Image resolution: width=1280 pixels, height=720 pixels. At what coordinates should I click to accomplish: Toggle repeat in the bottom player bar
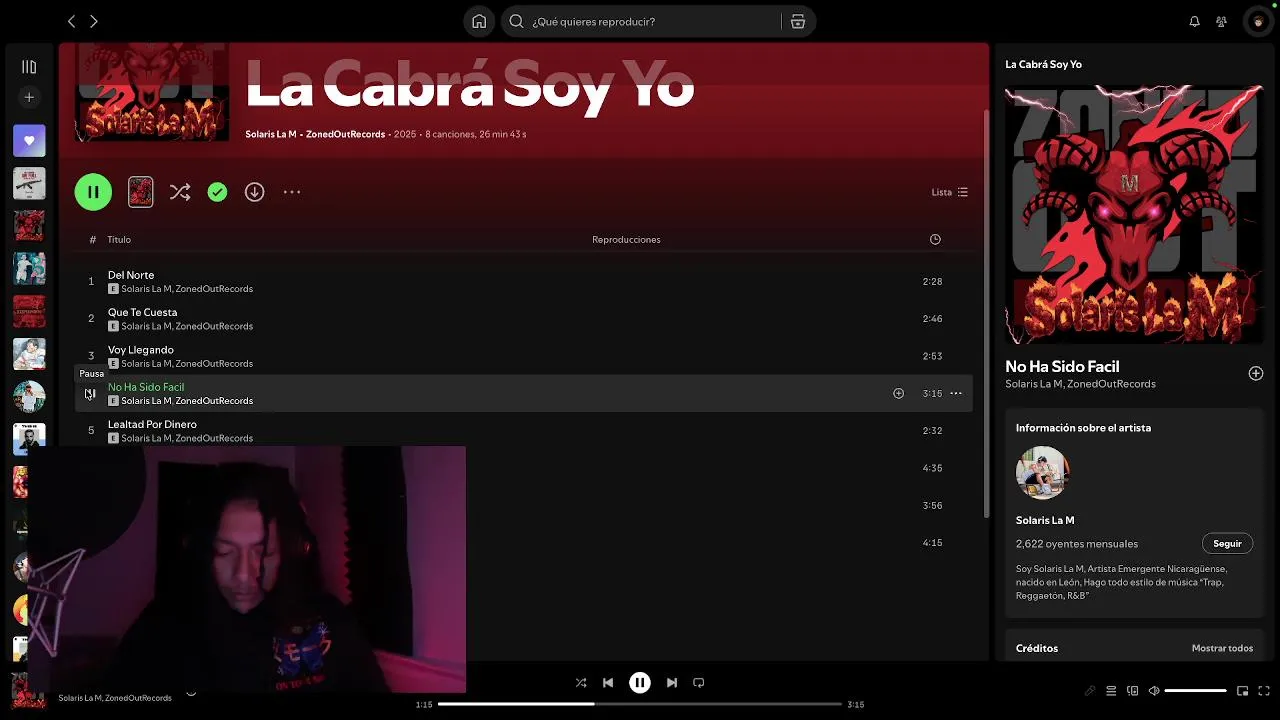699,683
